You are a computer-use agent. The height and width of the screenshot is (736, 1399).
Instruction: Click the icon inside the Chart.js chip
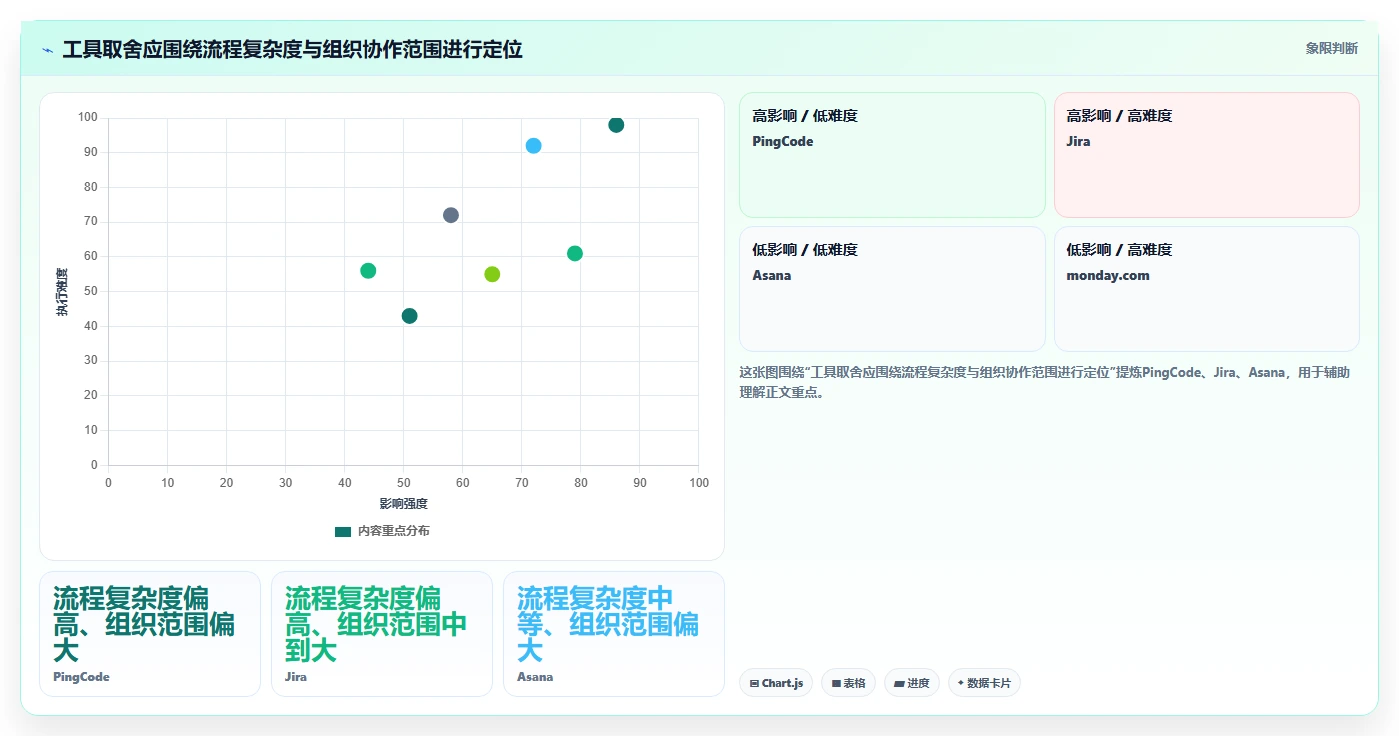pyautogui.click(x=754, y=684)
